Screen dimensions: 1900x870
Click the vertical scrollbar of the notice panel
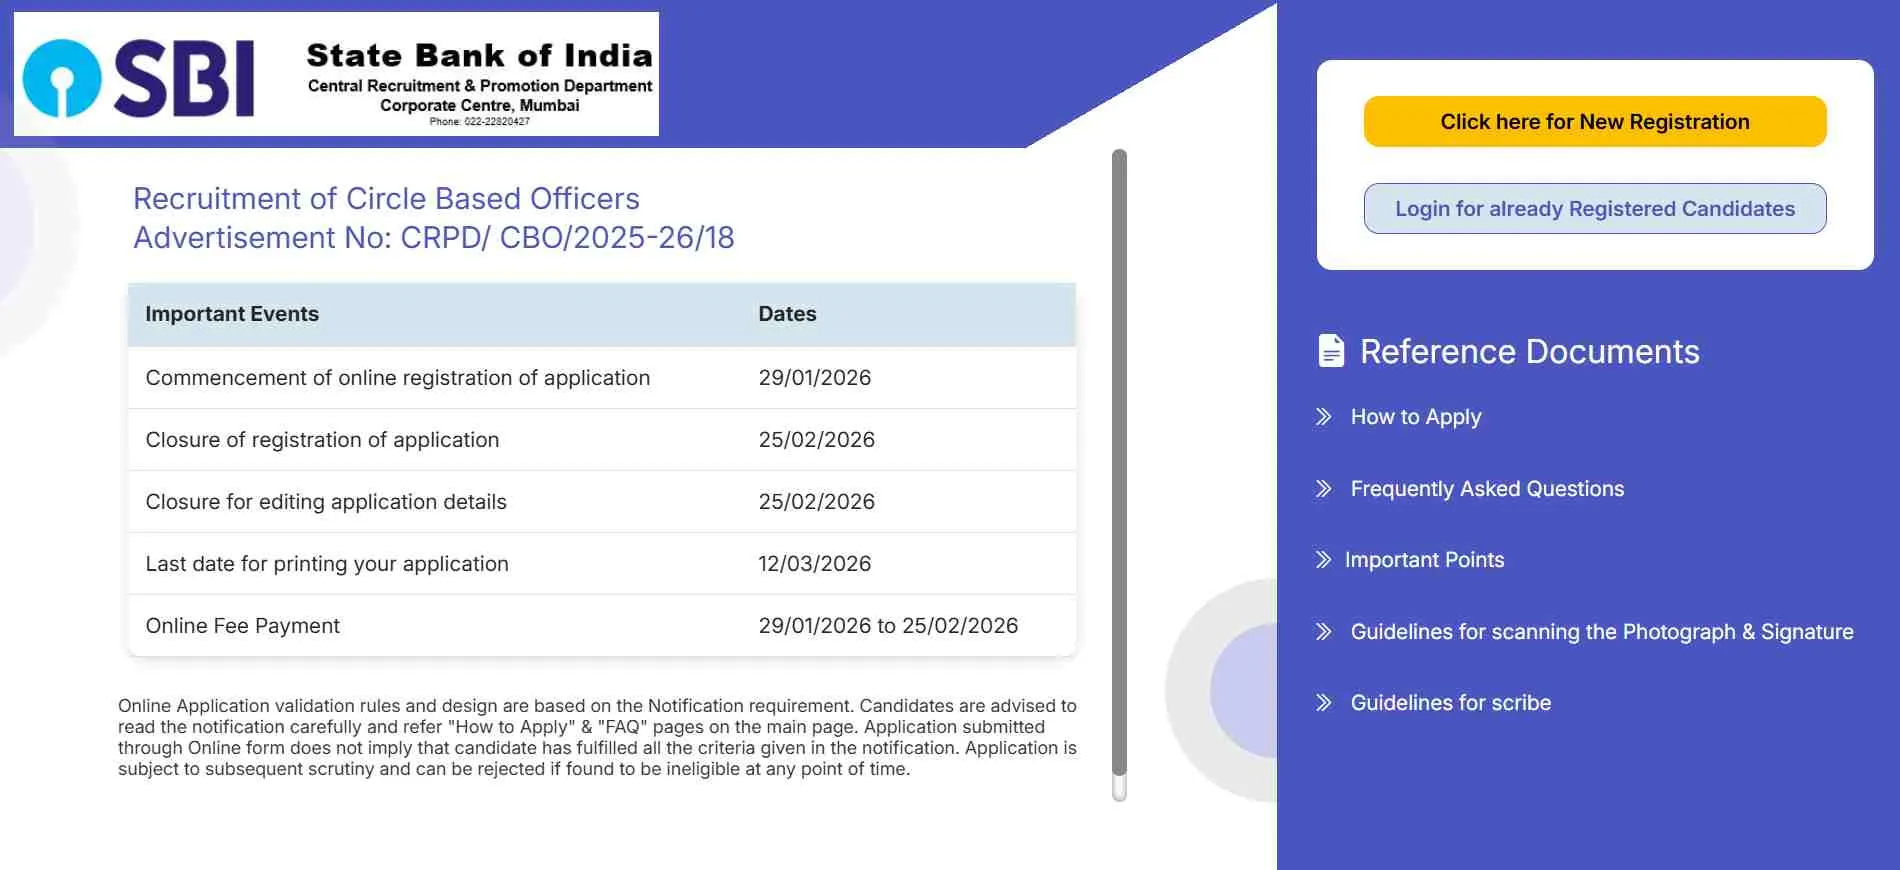pos(1119,460)
